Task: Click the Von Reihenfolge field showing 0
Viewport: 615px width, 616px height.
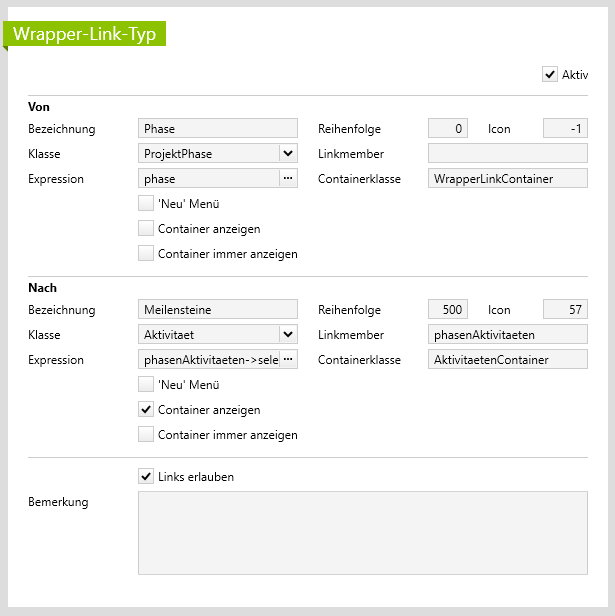Action: 447,129
